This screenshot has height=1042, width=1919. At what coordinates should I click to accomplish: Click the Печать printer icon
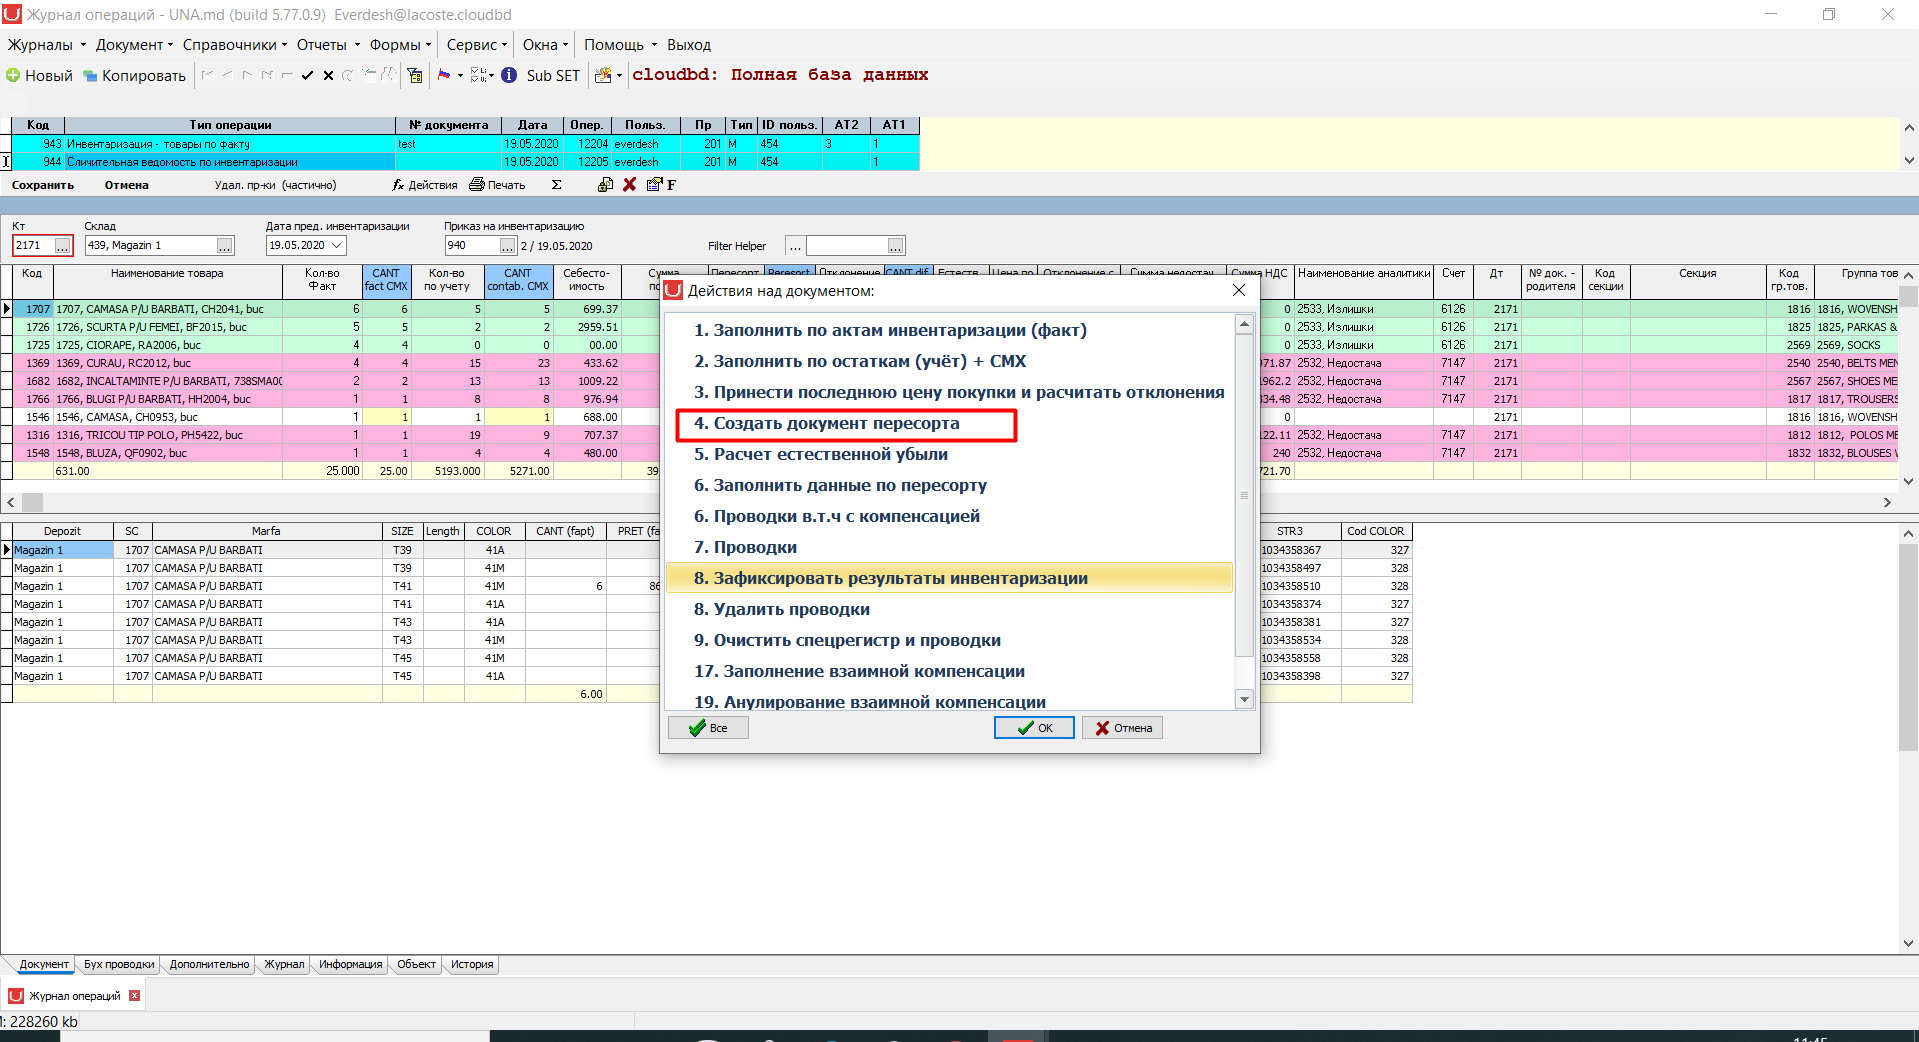pyautogui.click(x=477, y=185)
